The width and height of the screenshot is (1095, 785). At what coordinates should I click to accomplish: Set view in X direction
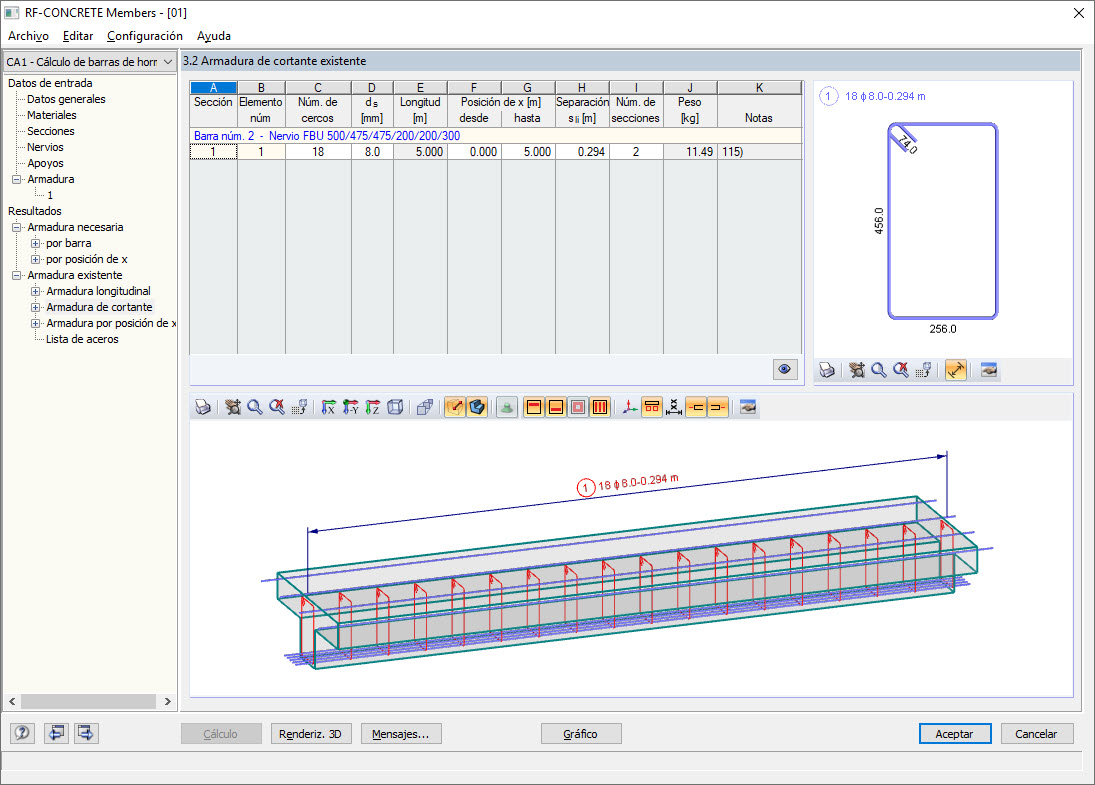pyautogui.click(x=328, y=407)
